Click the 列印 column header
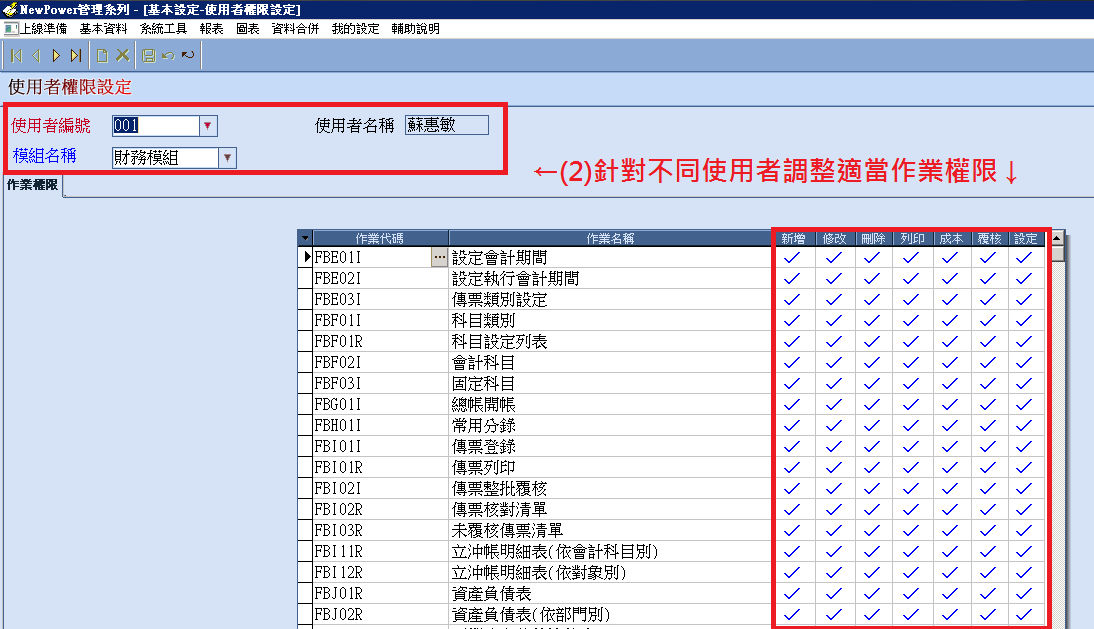Image resolution: width=1094 pixels, height=629 pixels. tap(911, 238)
